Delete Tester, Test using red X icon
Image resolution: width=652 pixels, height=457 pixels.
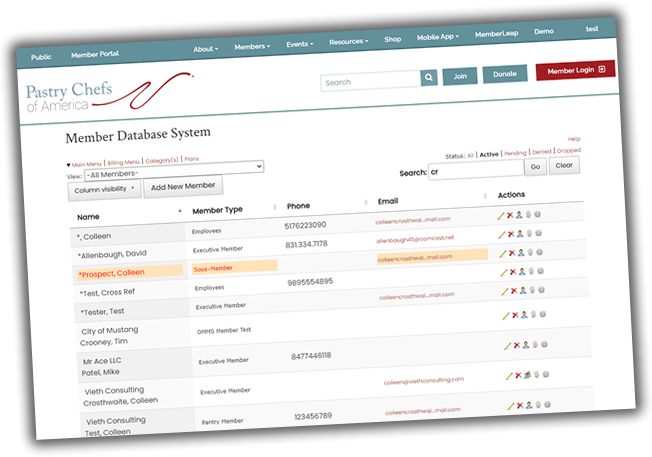tap(514, 291)
